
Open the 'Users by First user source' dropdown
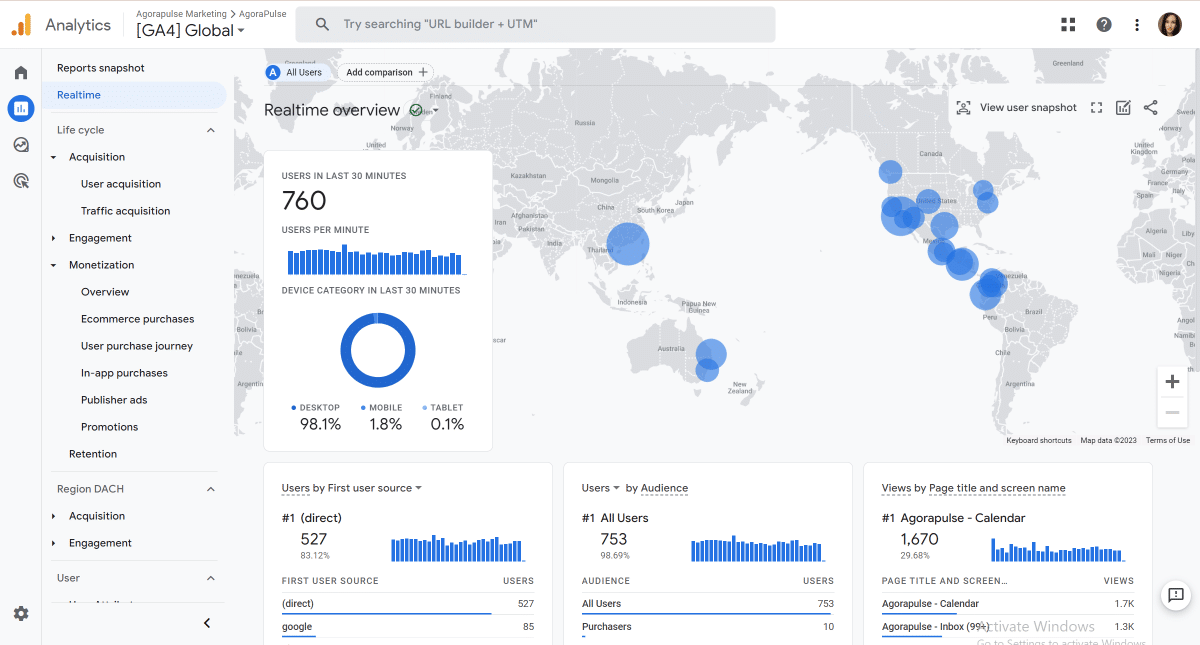352,488
